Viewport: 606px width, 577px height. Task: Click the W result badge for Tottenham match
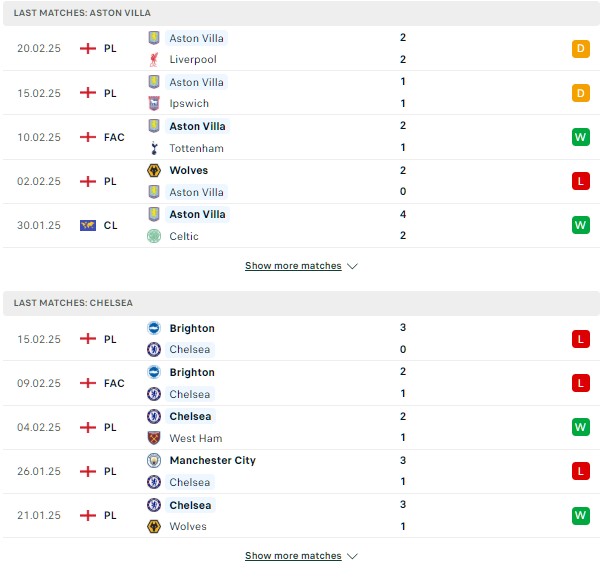coord(580,137)
